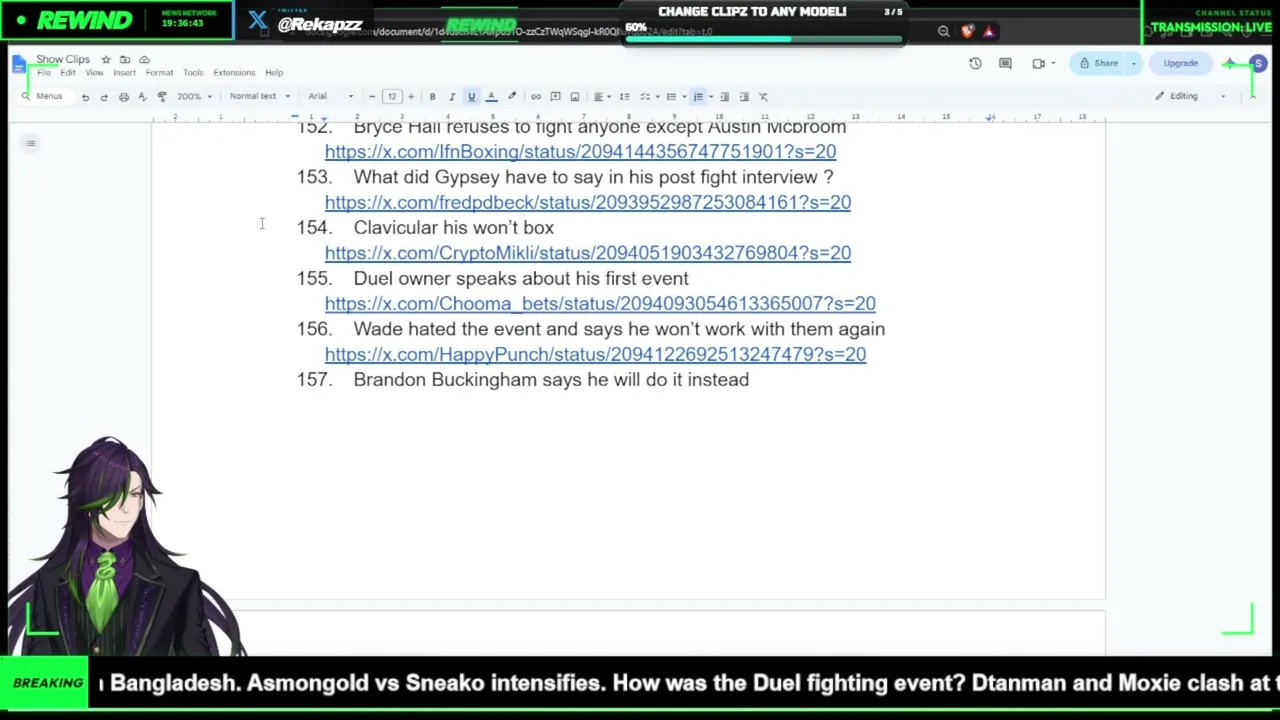Open the File menu

click(44, 73)
